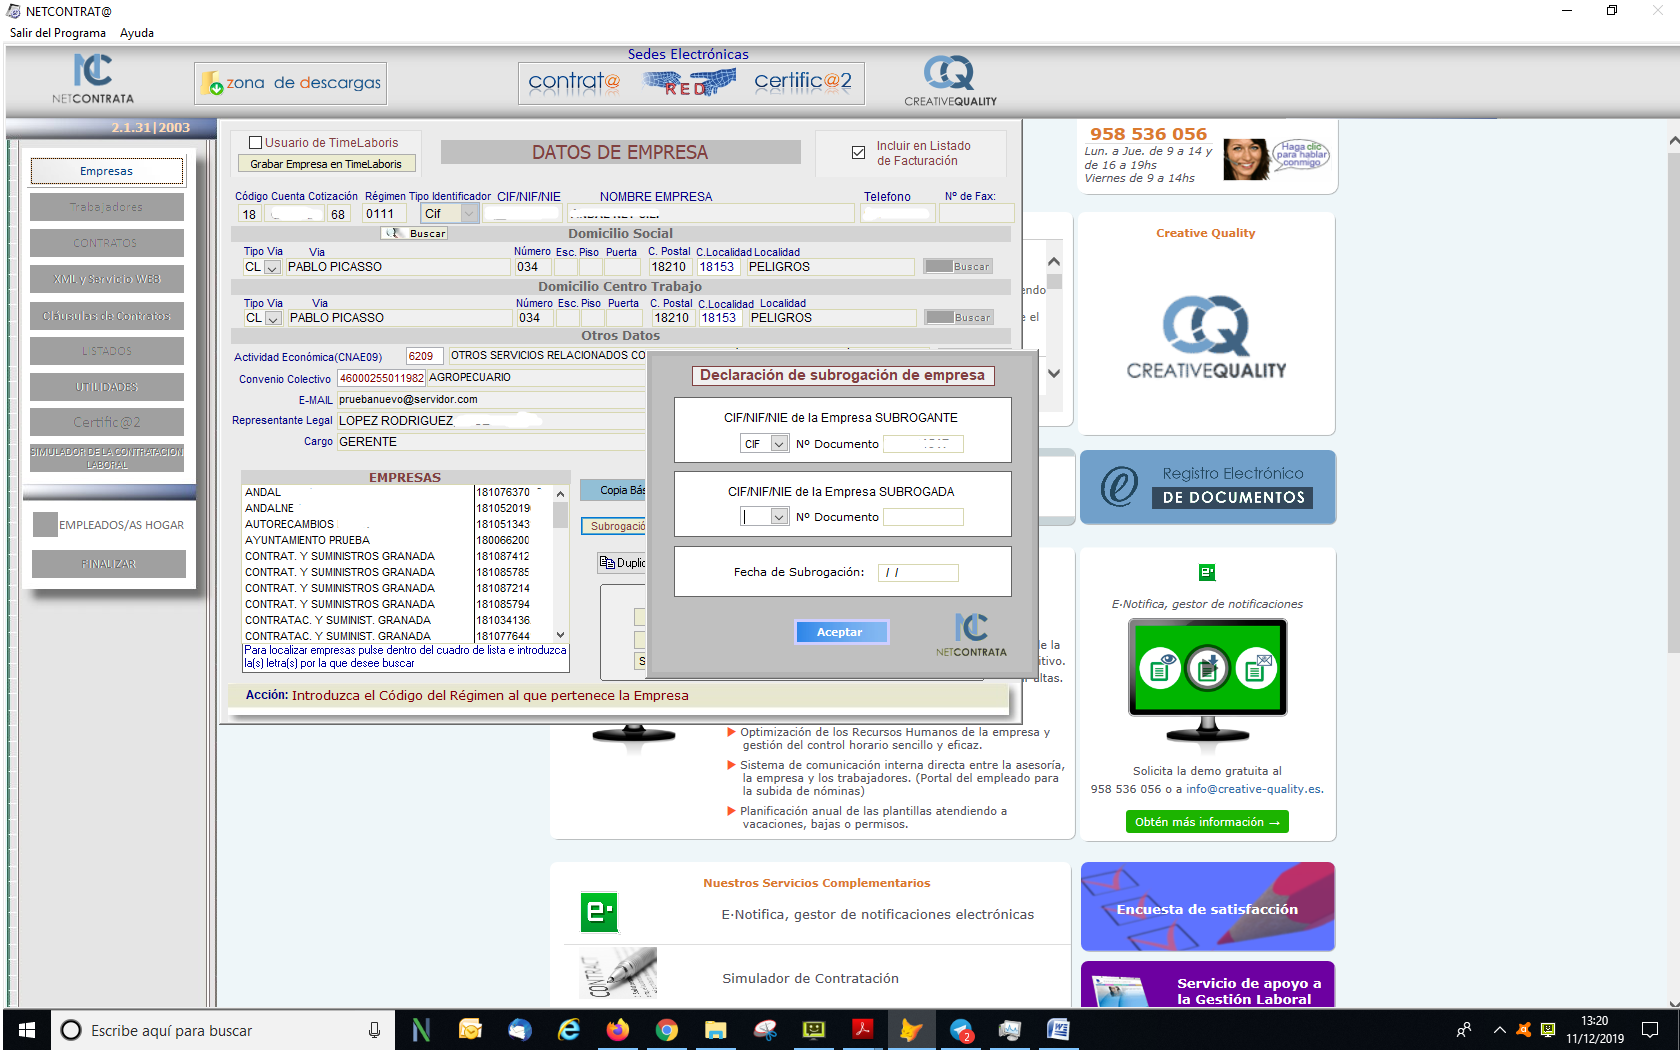This screenshot has width=1680, height=1050.
Task: Click Buscar for Domicilio Centro Trabajo
Action: click(x=958, y=318)
